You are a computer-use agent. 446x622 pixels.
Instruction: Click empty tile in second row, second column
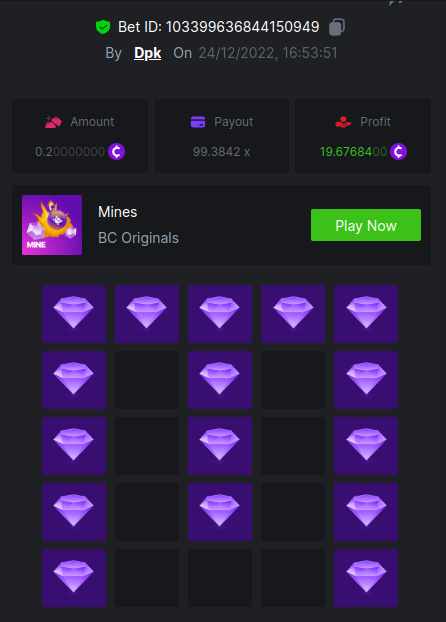click(x=147, y=380)
